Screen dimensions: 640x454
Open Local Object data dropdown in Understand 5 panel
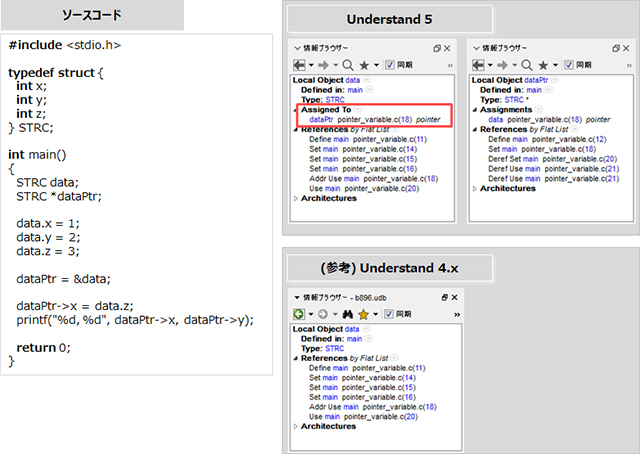367,80
